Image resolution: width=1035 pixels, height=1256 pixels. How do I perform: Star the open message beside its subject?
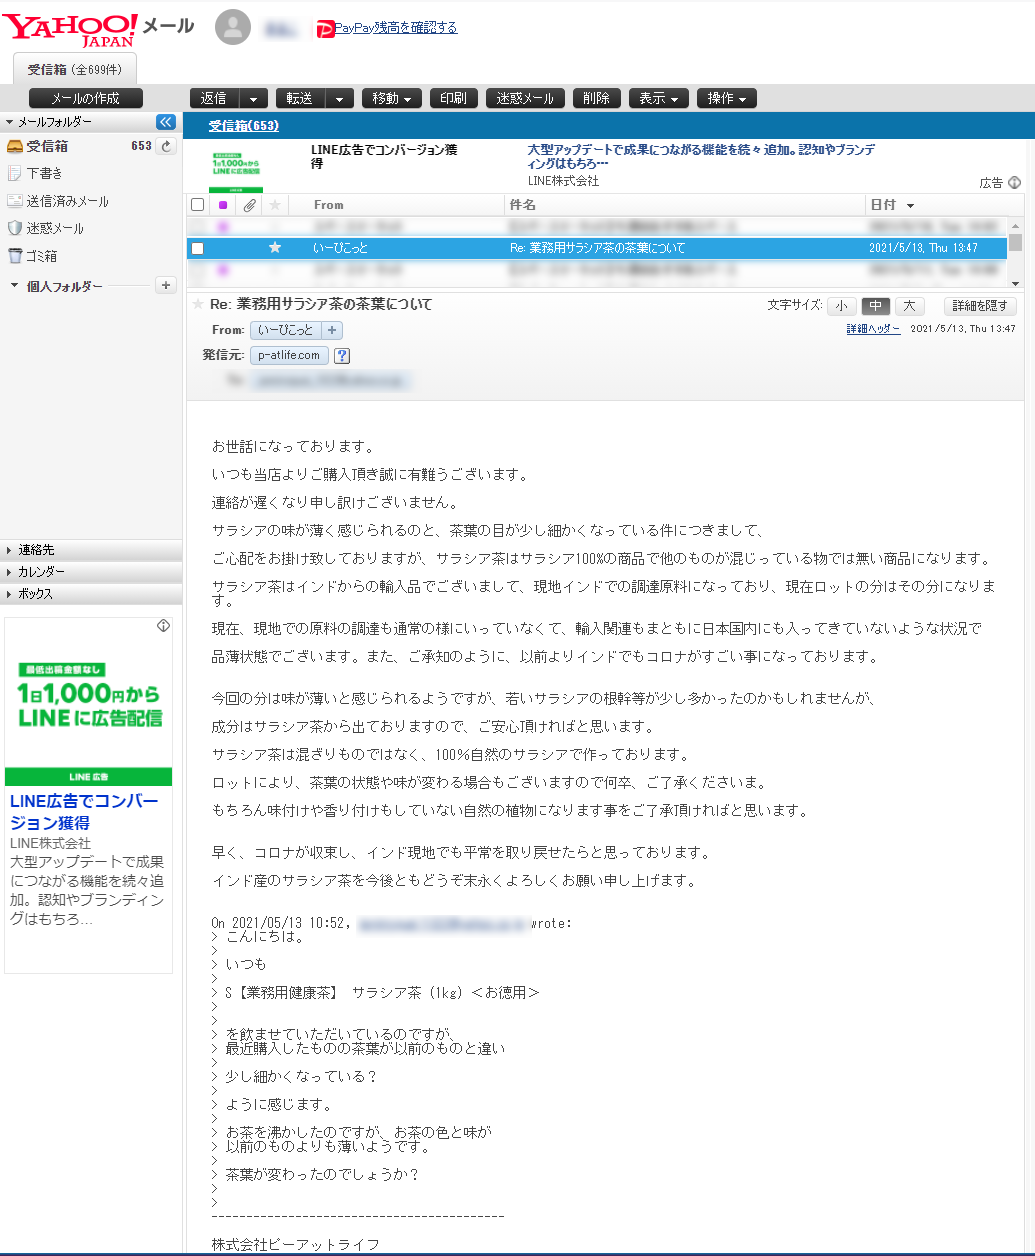198,304
